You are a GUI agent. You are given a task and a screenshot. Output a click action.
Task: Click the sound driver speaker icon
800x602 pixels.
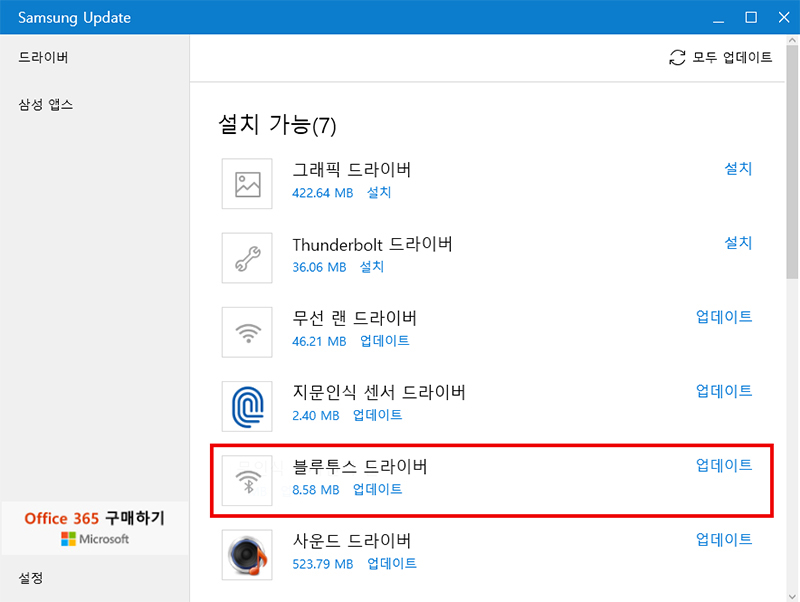click(247, 555)
